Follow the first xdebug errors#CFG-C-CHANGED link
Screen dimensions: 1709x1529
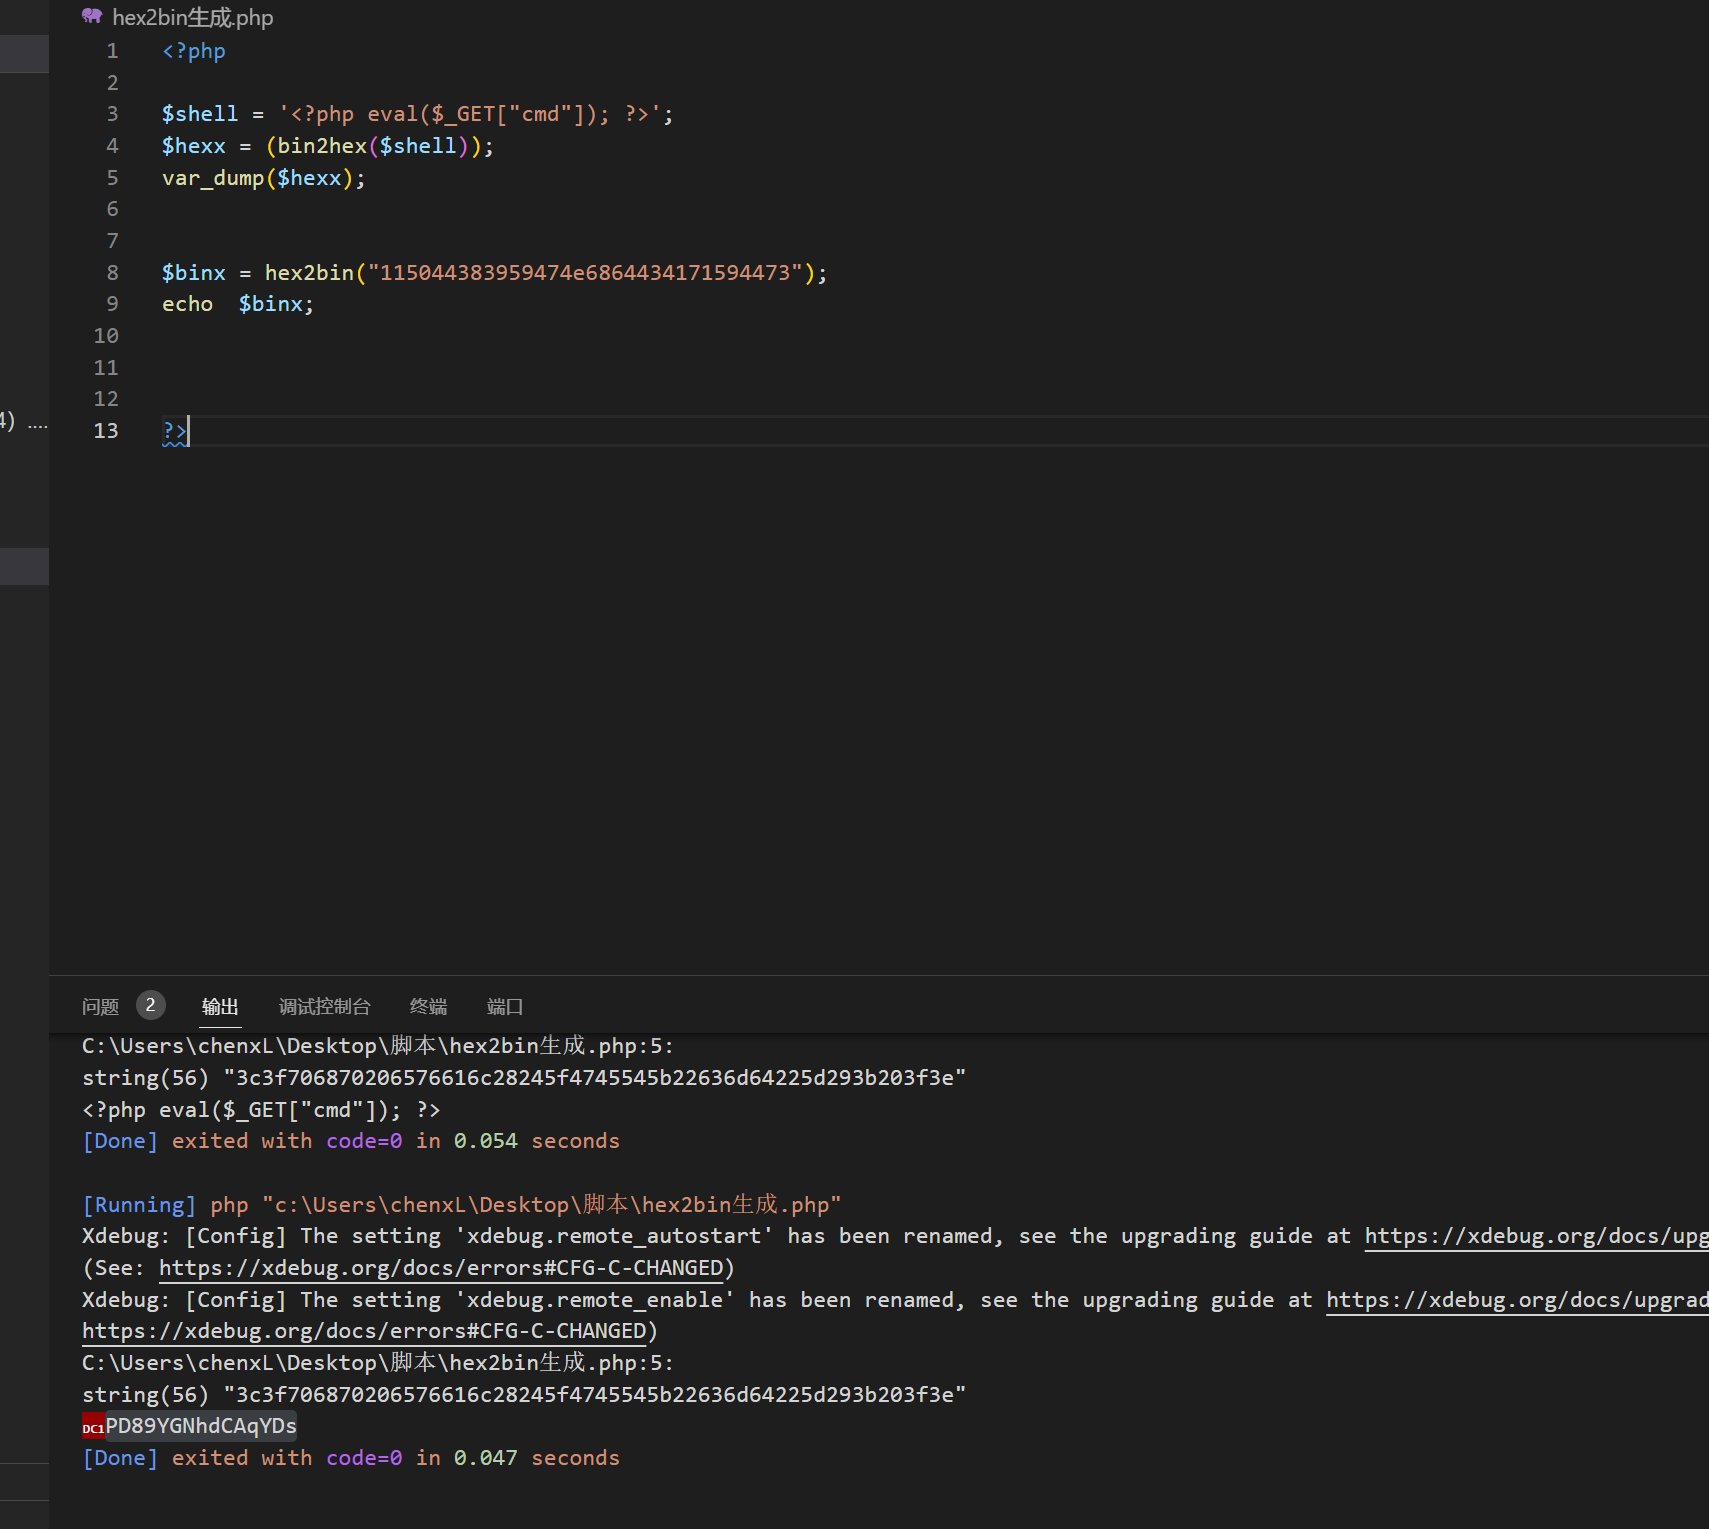tap(441, 1268)
